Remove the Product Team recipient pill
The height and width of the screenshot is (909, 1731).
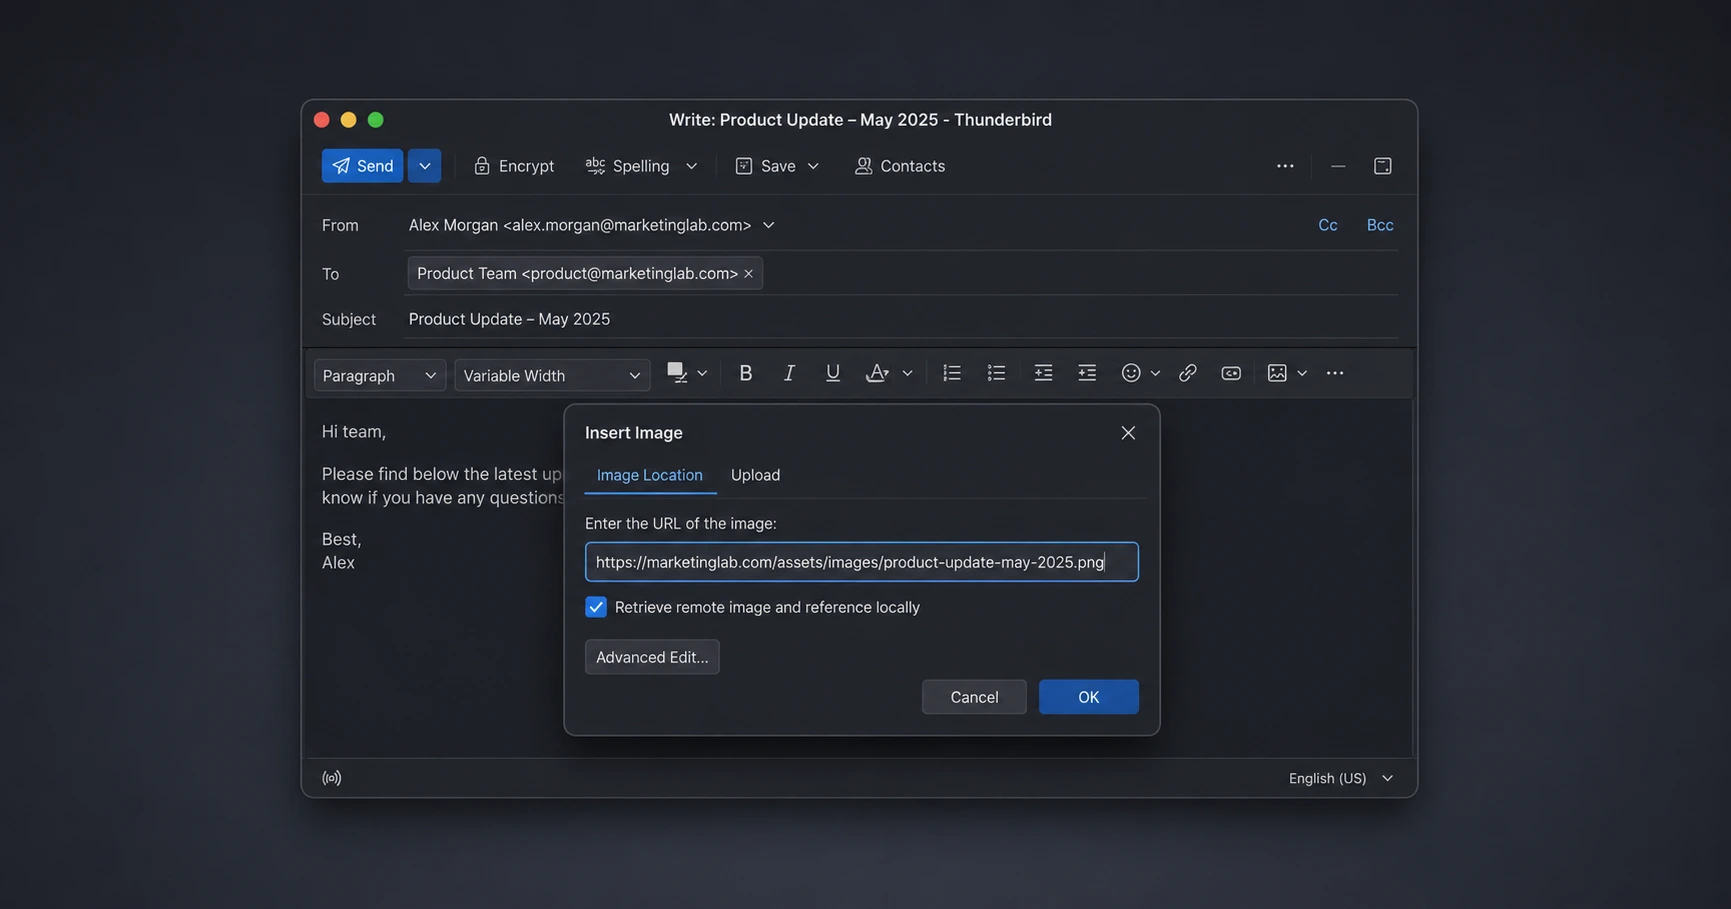pyautogui.click(x=748, y=274)
